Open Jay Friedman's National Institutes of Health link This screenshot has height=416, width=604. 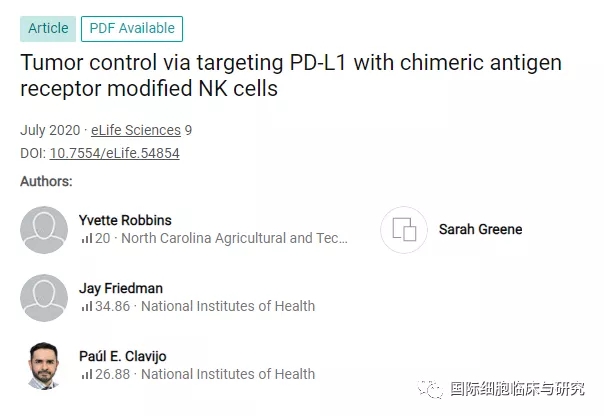pos(228,306)
